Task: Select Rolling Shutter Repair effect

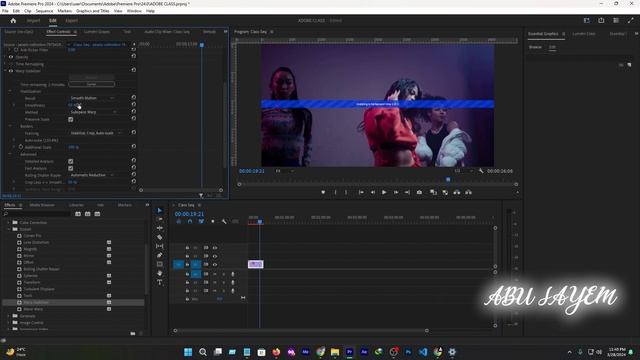Action: (42, 269)
